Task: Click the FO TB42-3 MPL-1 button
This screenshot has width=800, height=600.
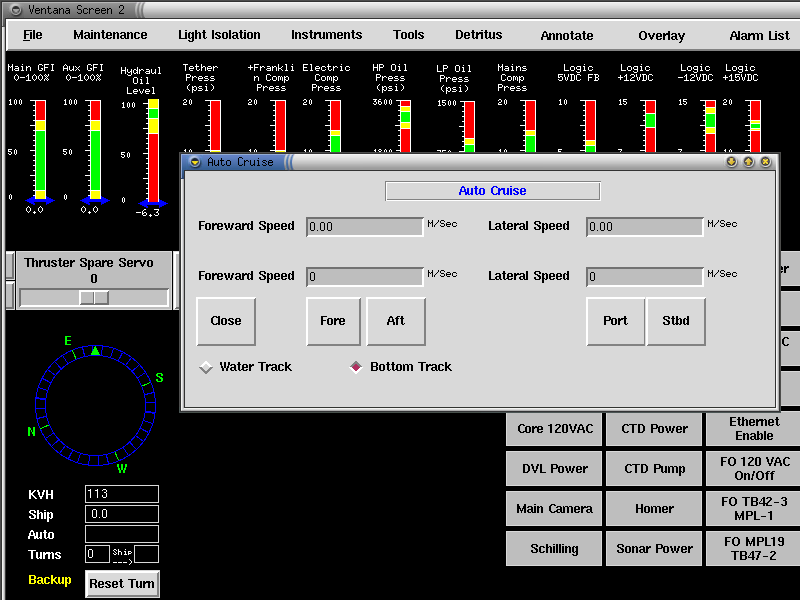Action: click(x=754, y=509)
